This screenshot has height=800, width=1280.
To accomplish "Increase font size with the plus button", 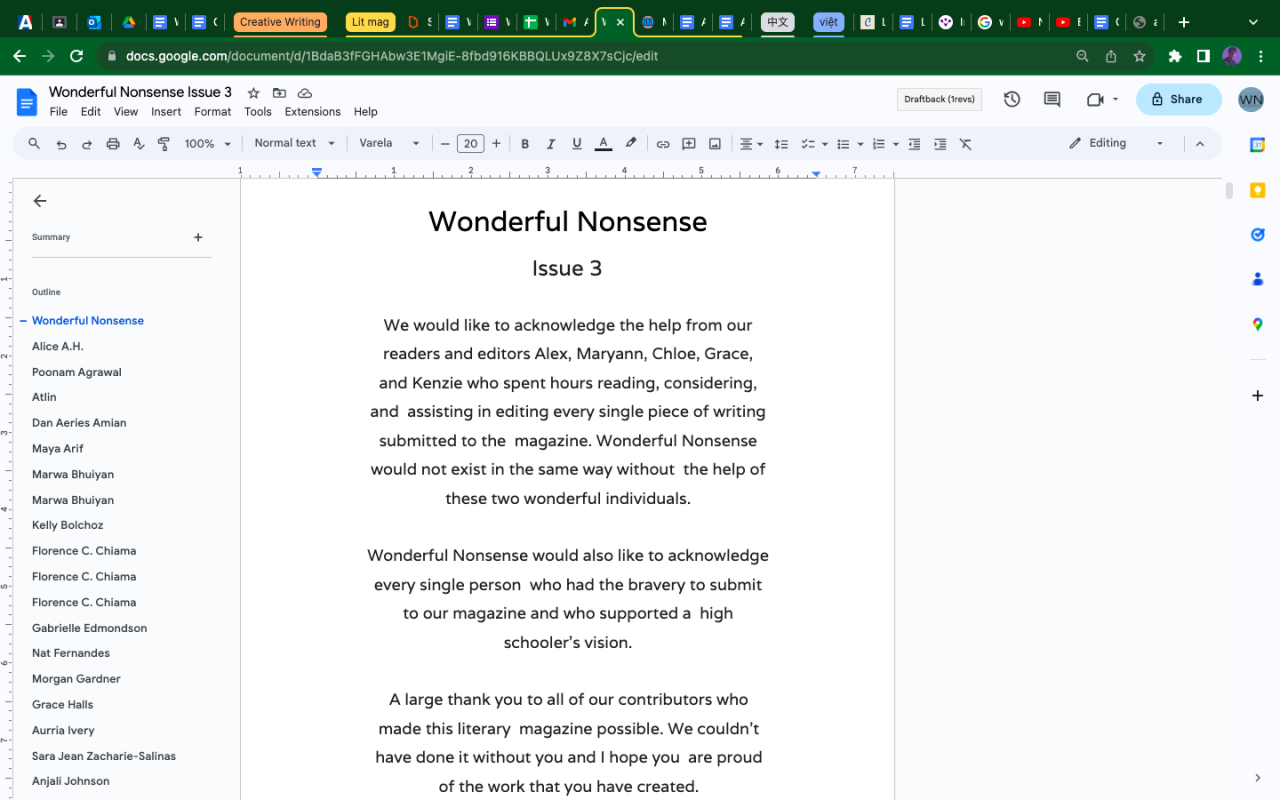I will coord(496,144).
